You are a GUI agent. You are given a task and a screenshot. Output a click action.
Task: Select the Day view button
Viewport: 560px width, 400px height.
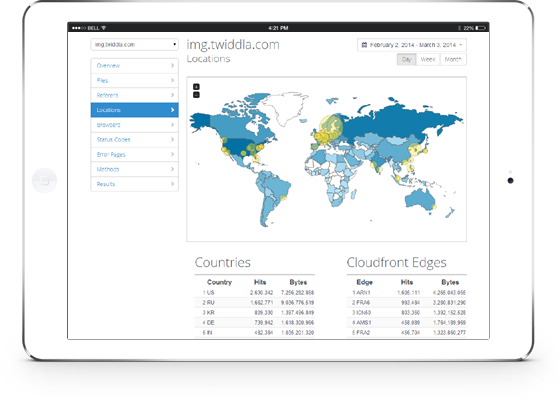(406, 59)
